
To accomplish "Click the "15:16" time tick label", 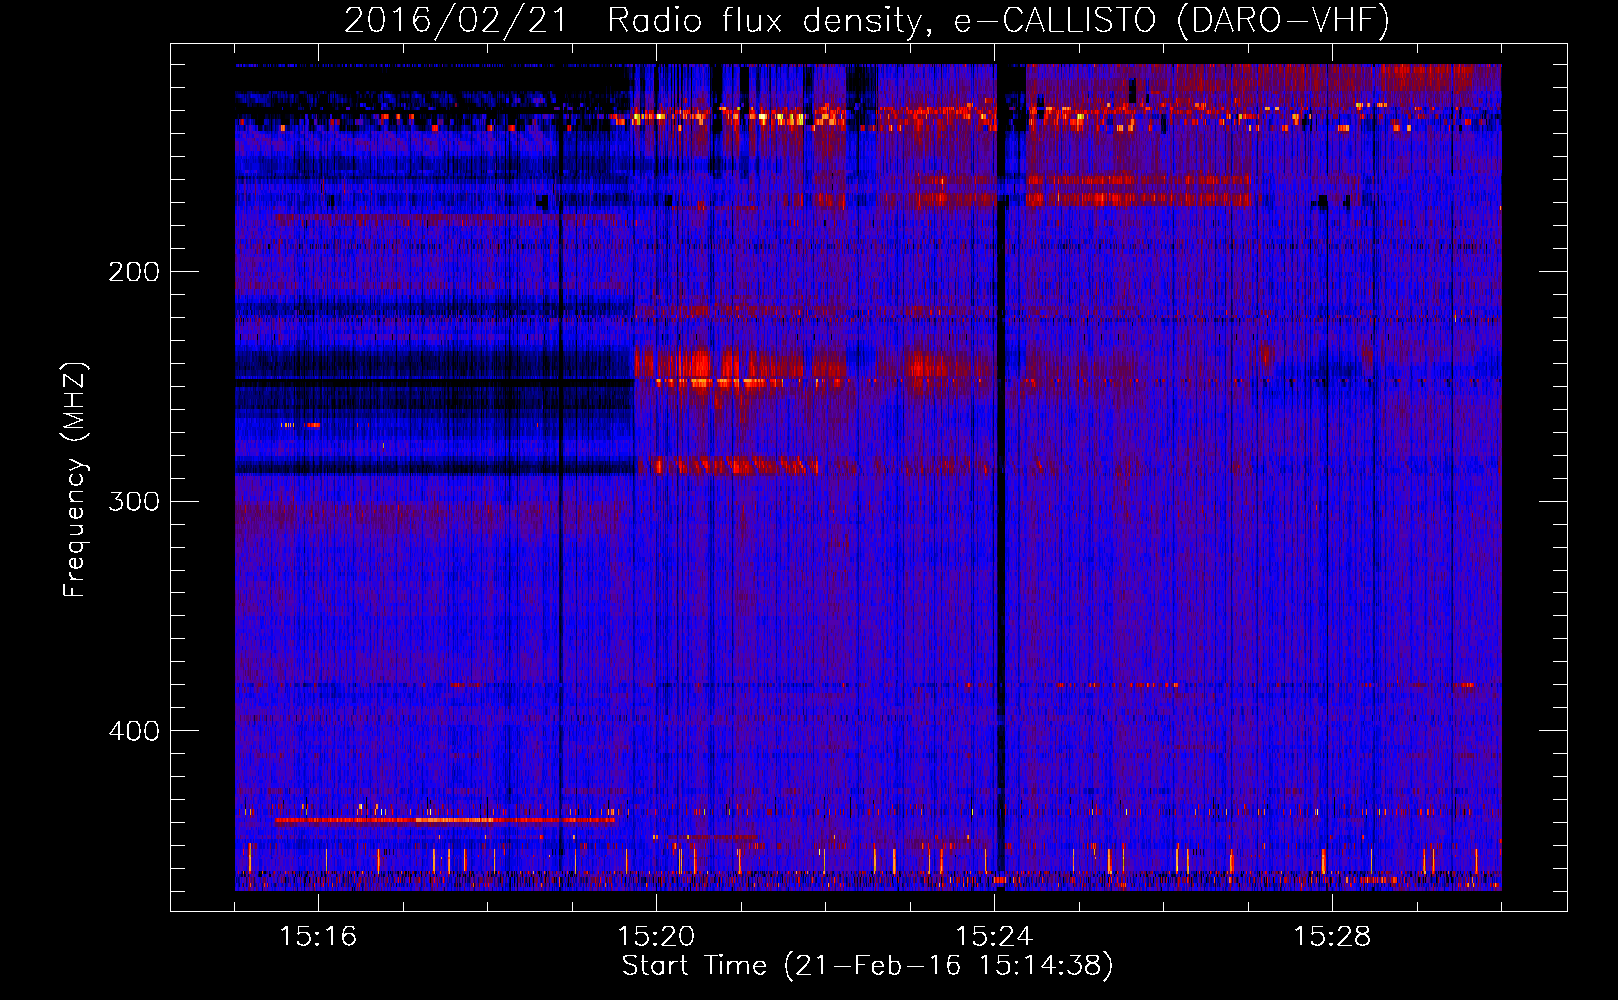I will click(318, 937).
